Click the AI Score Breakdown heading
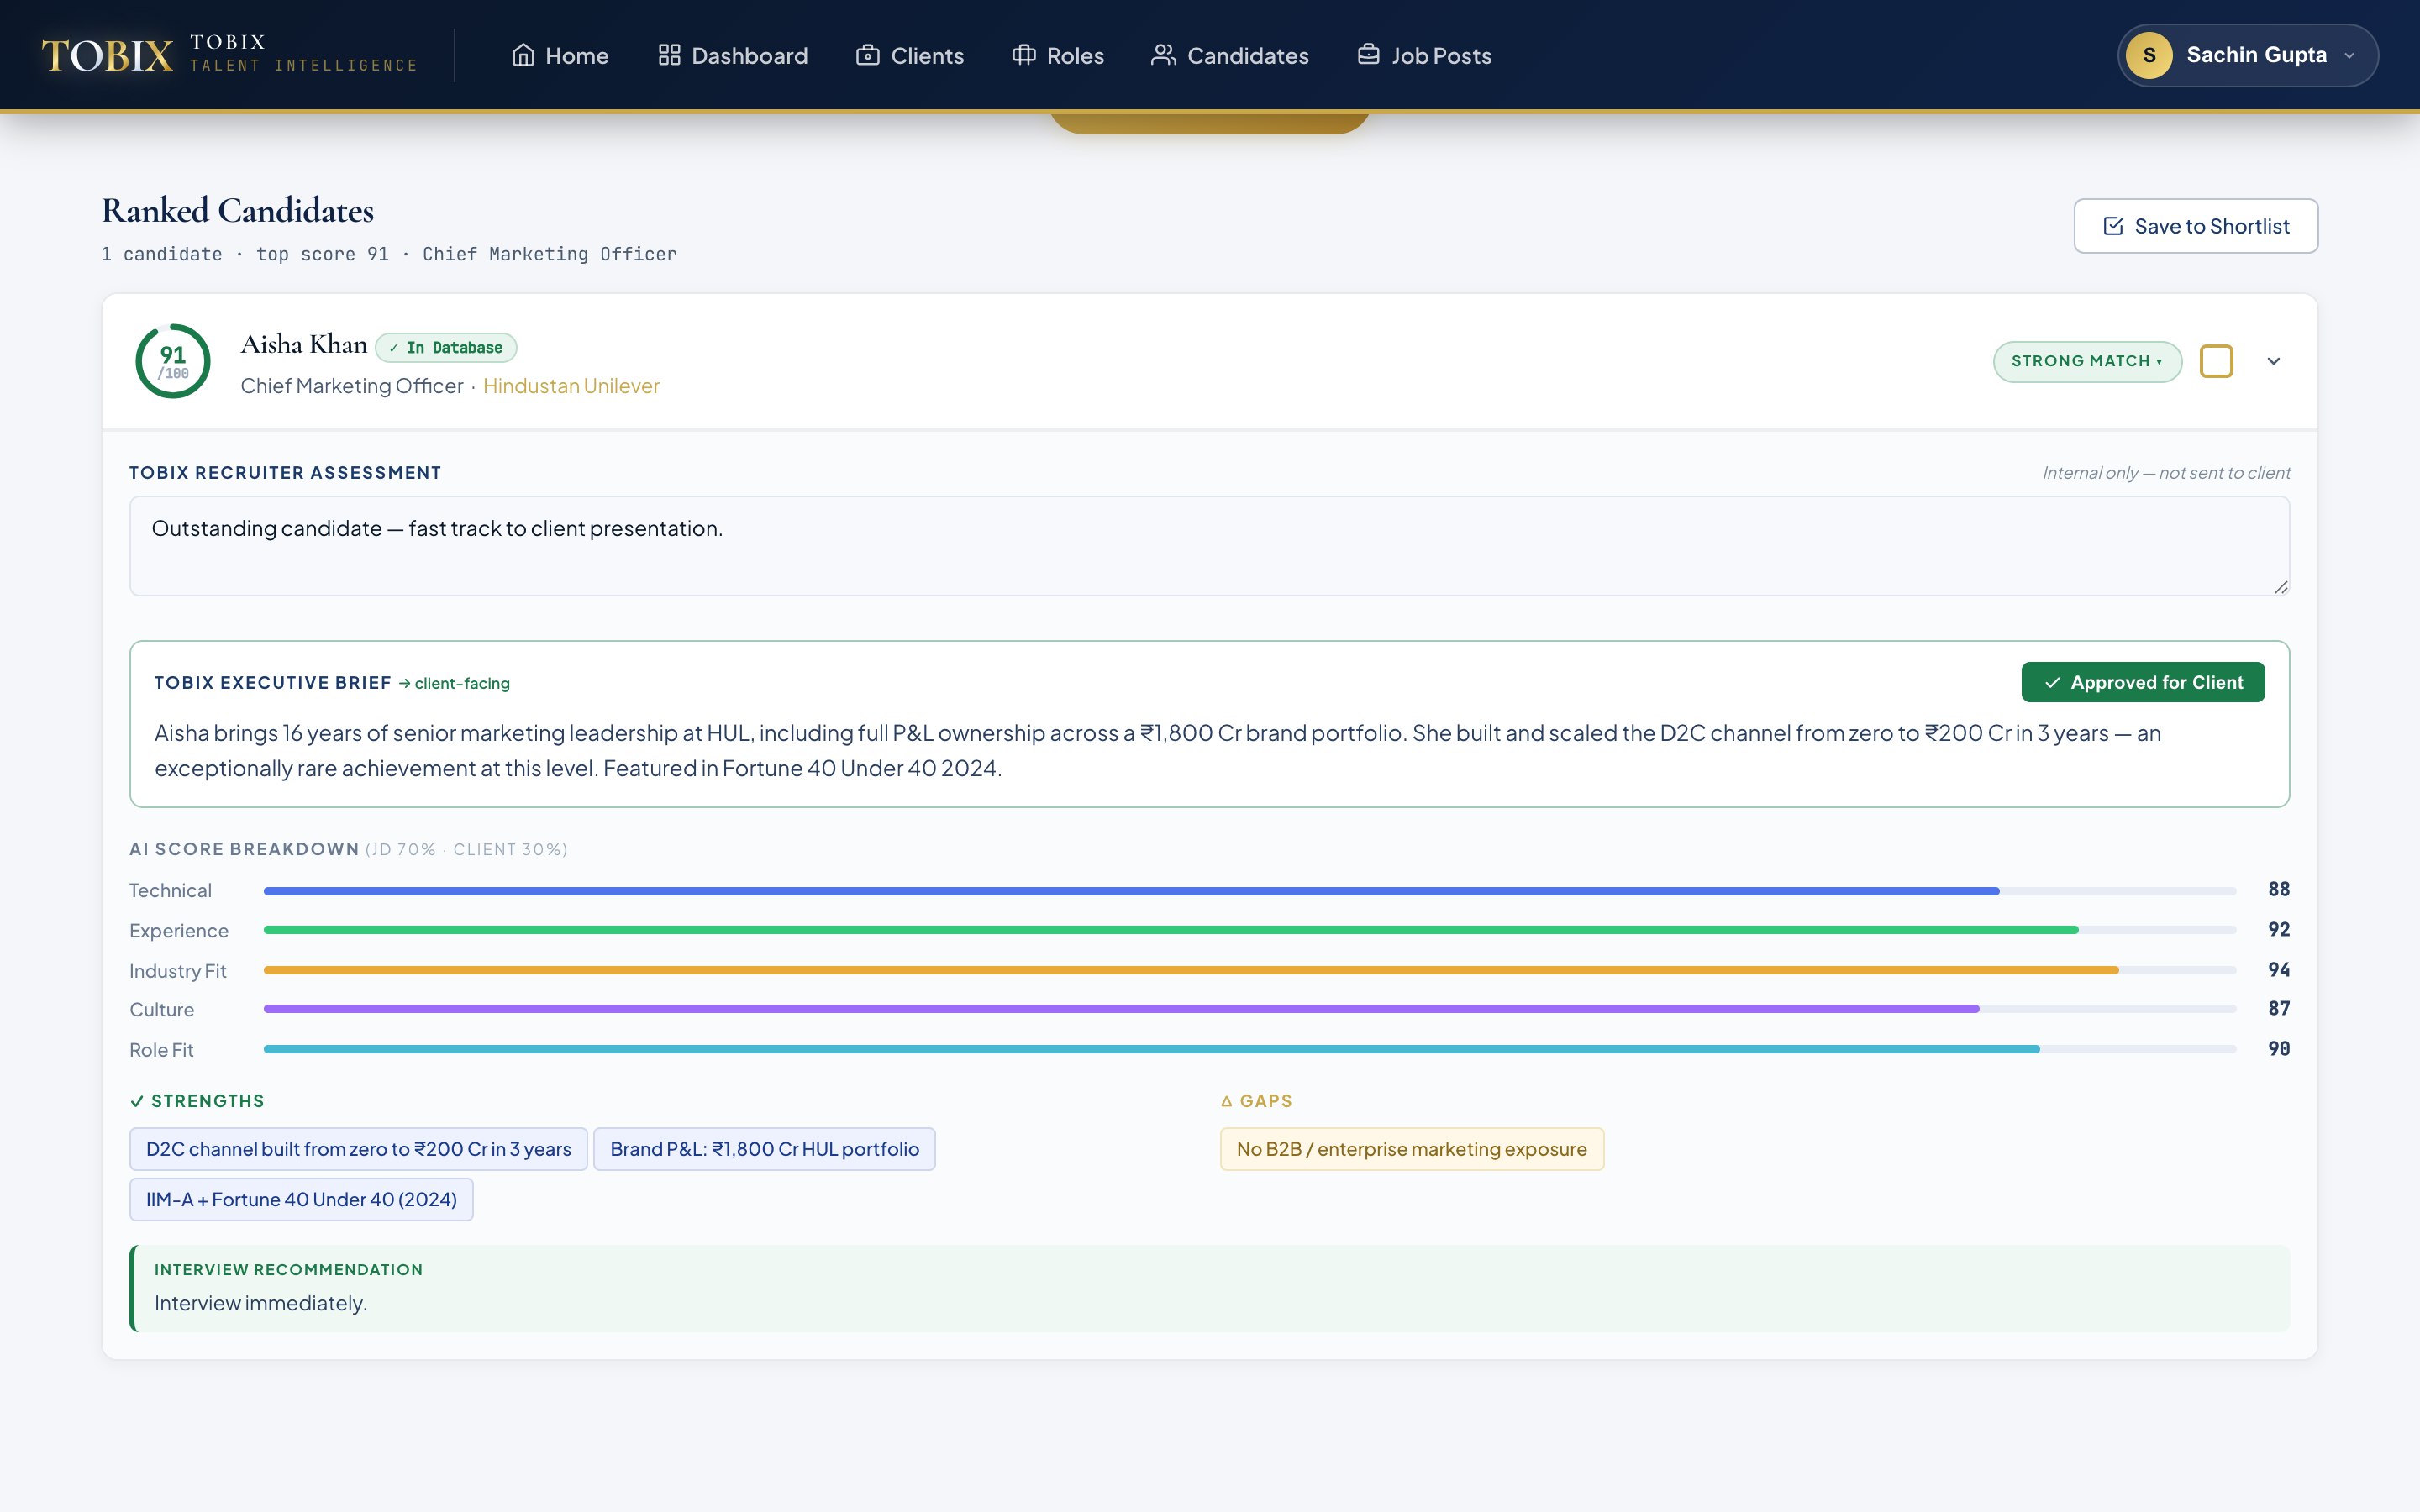This screenshot has height=1512, width=2420. pyautogui.click(x=244, y=849)
